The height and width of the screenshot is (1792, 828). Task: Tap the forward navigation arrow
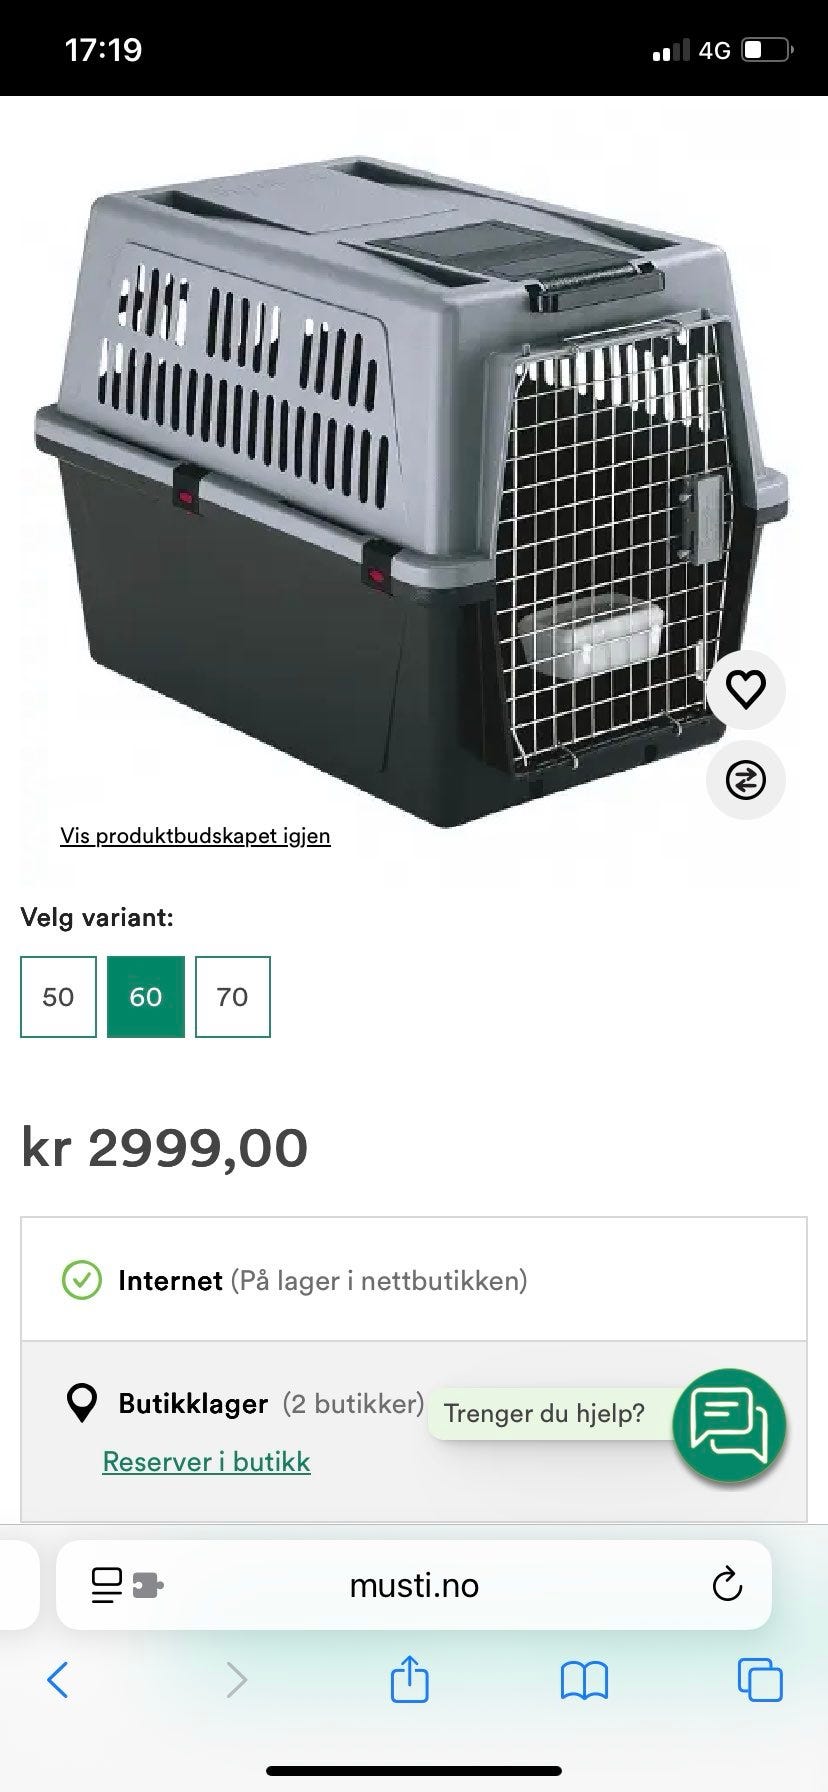pyautogui.click(x=236, y=1680)
